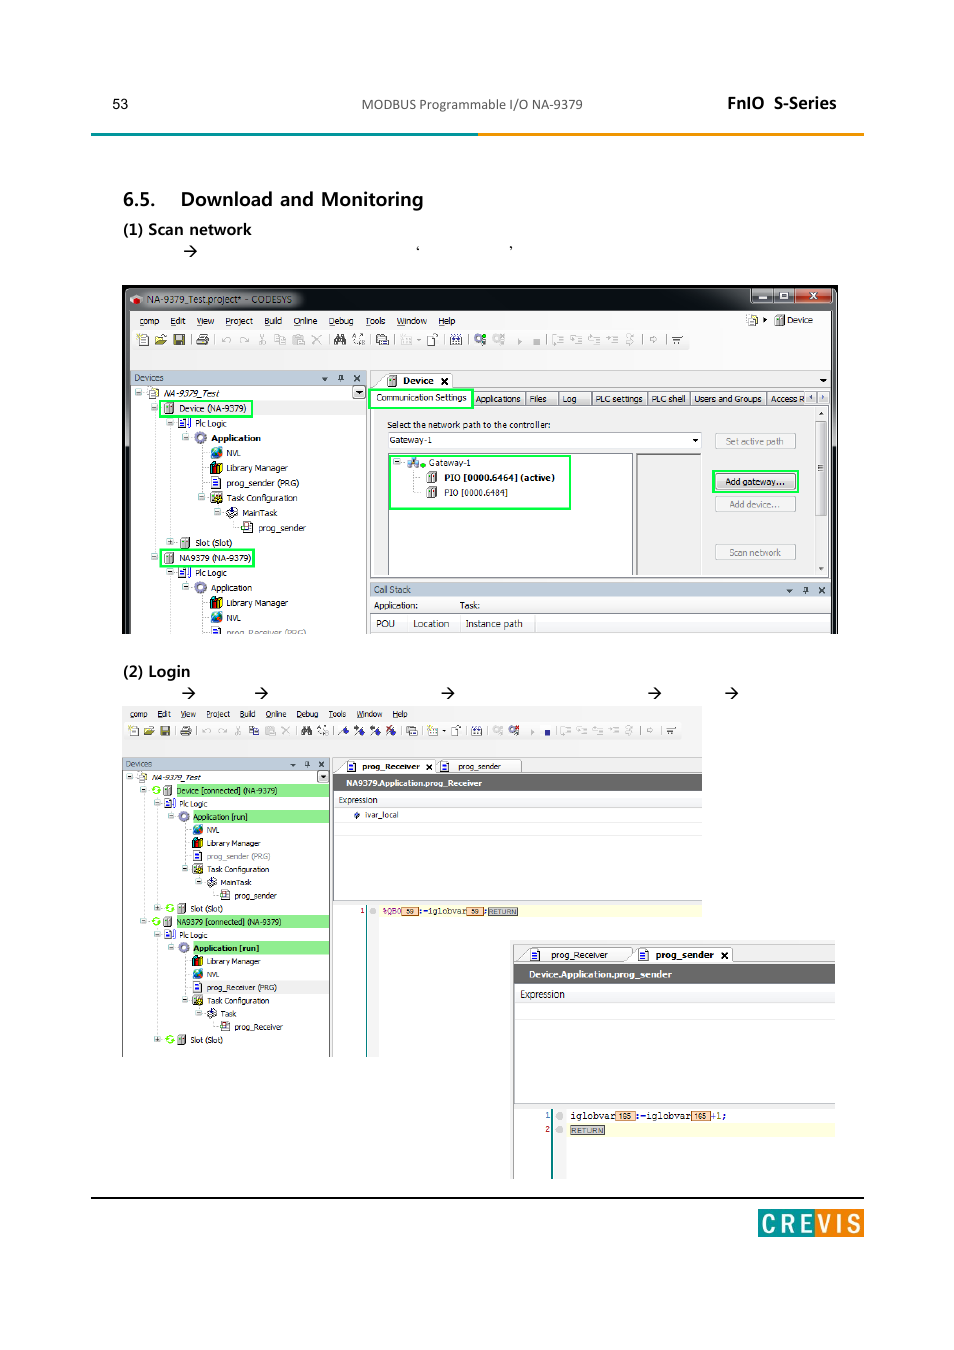Close the Call Stack panel
This screenshot has width=954, height=1350.
pos(822,590)
